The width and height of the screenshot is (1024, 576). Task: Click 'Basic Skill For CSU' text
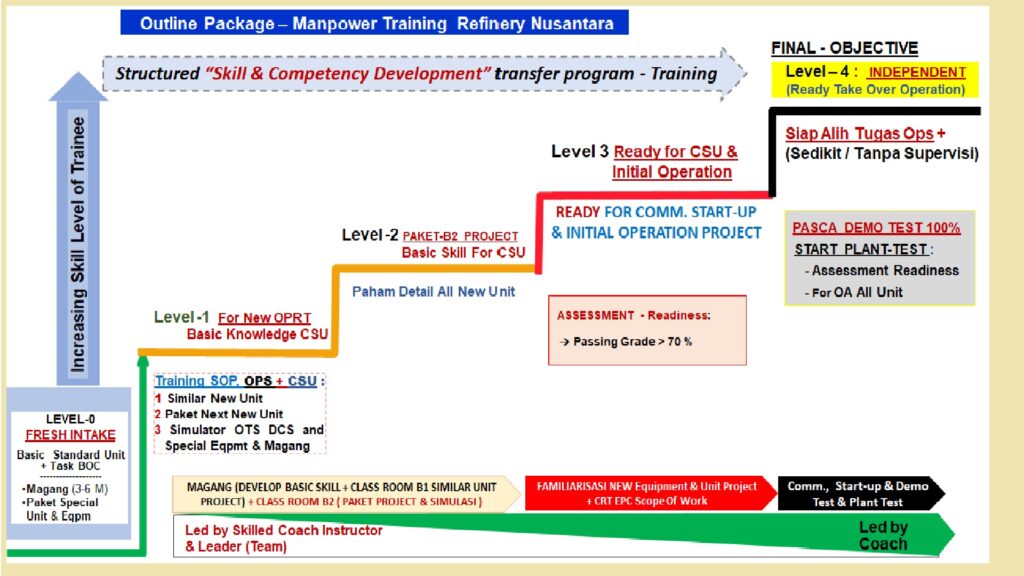point(463,253)
